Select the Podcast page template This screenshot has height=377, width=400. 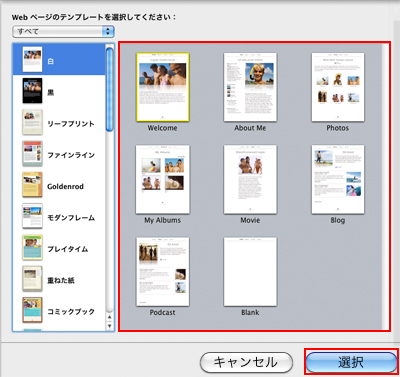click(x=163, y=272)
